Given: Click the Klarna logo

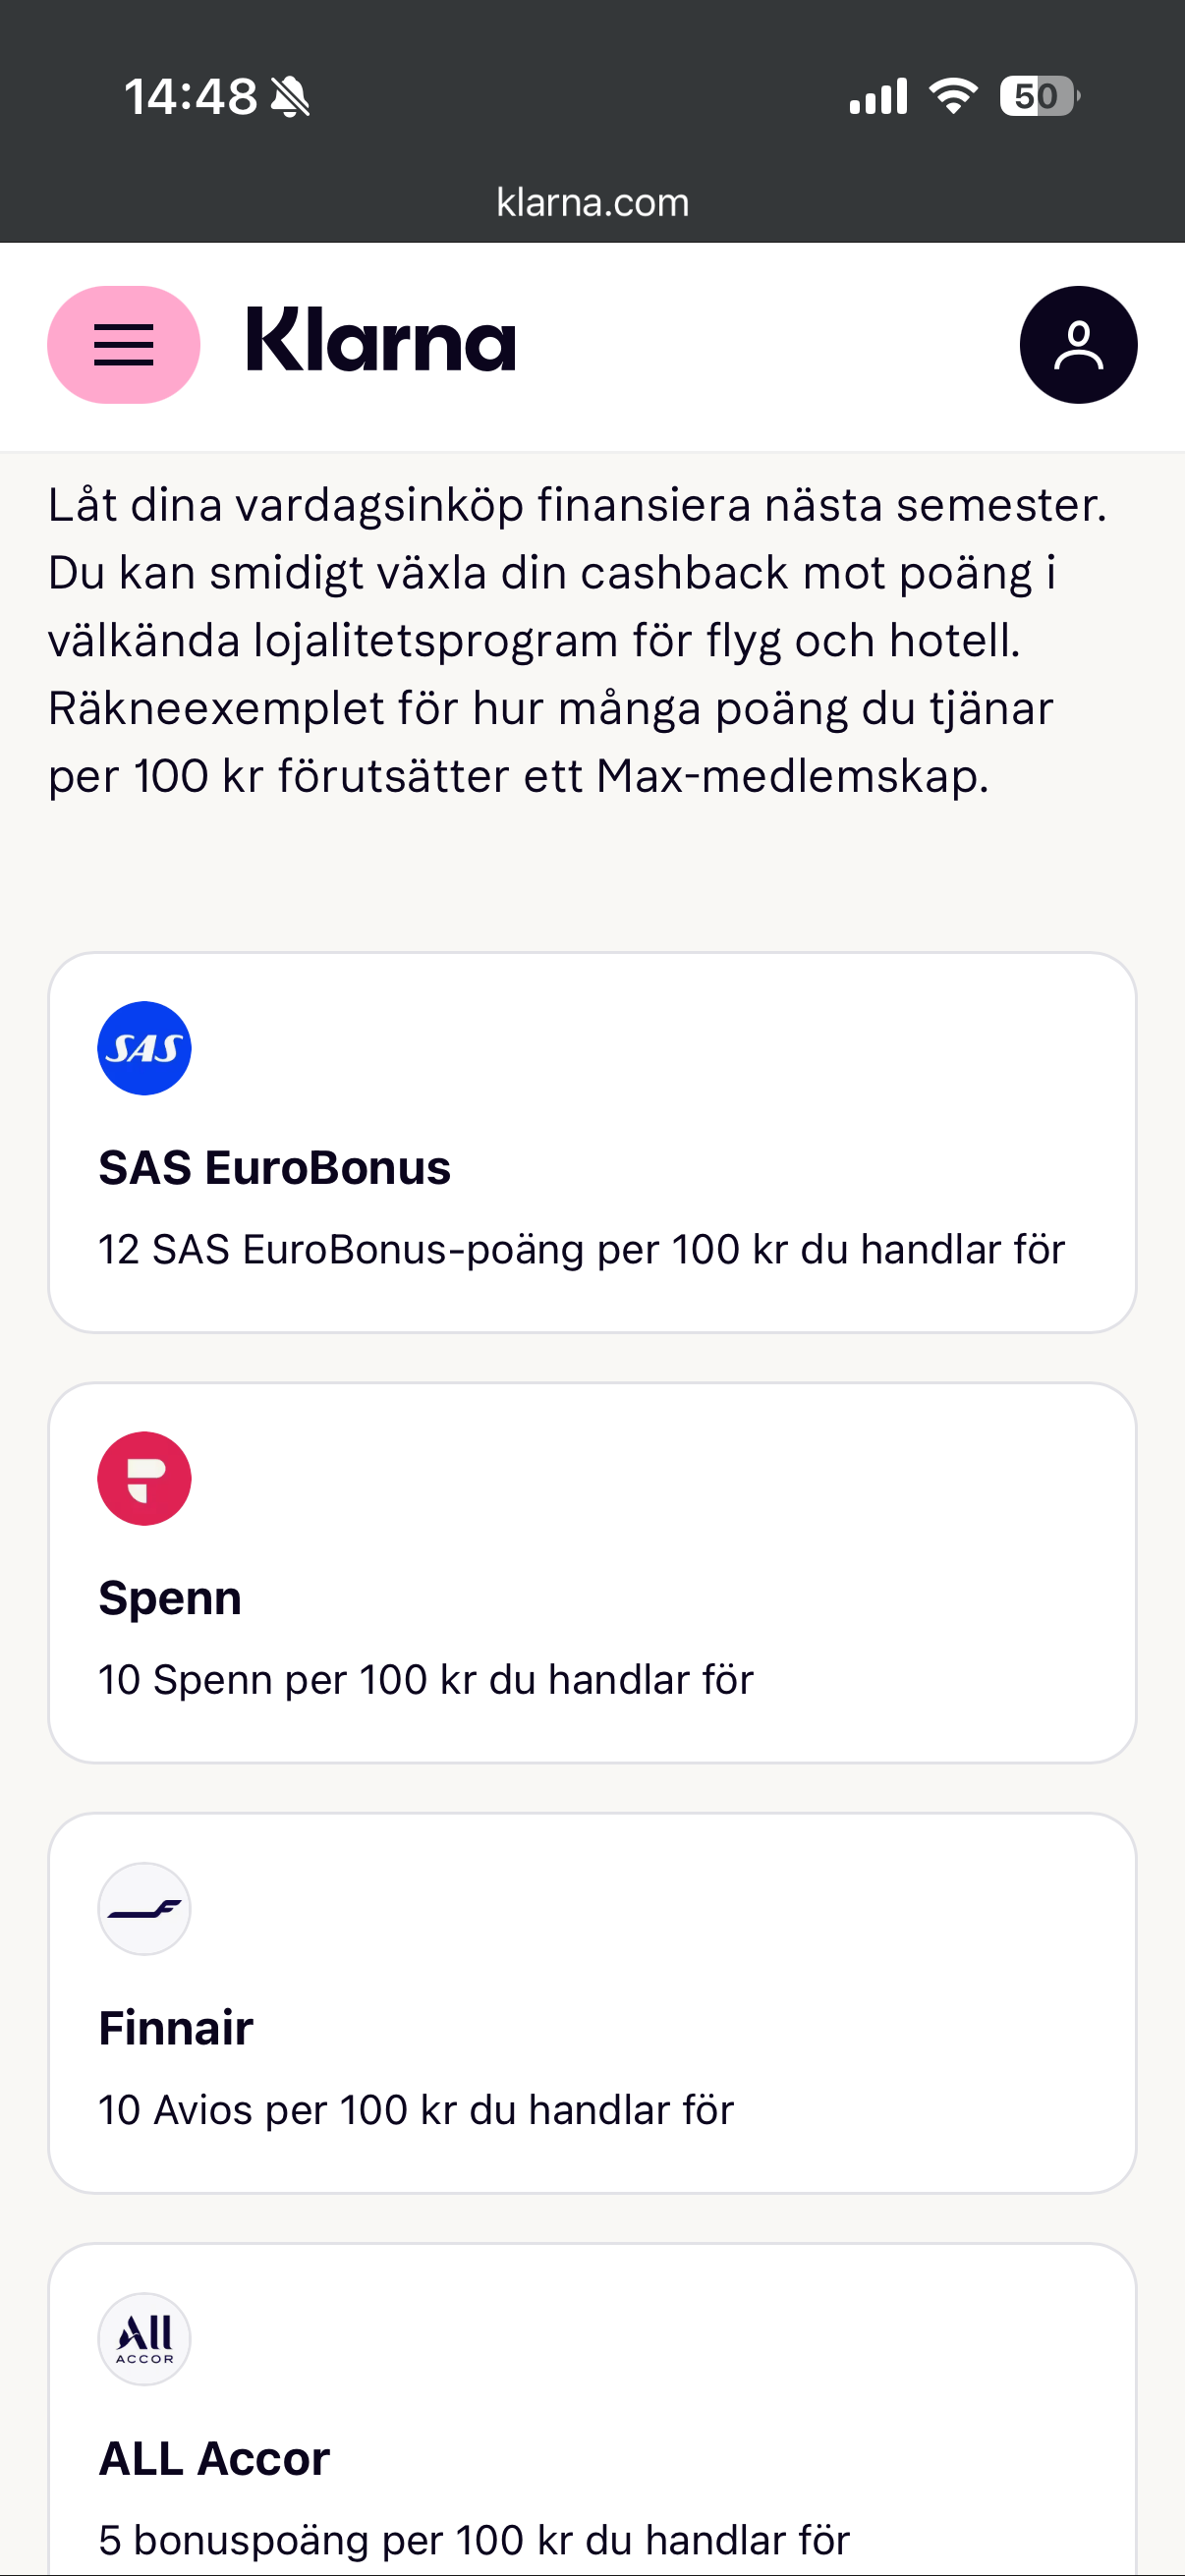Looking at the screenshot, I should [380, 342].
